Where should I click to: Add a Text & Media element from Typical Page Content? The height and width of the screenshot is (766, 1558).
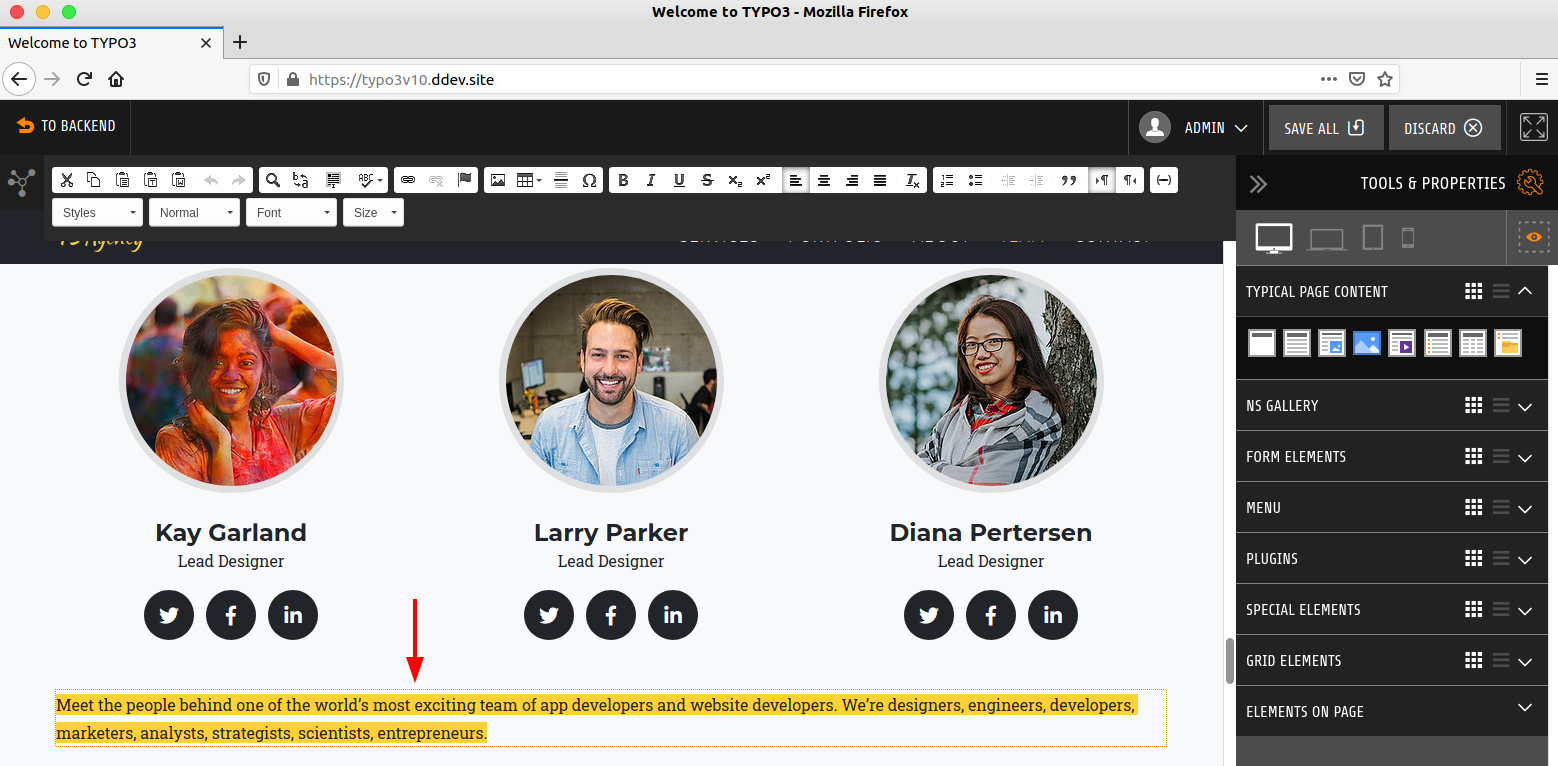pos(1331,342)
